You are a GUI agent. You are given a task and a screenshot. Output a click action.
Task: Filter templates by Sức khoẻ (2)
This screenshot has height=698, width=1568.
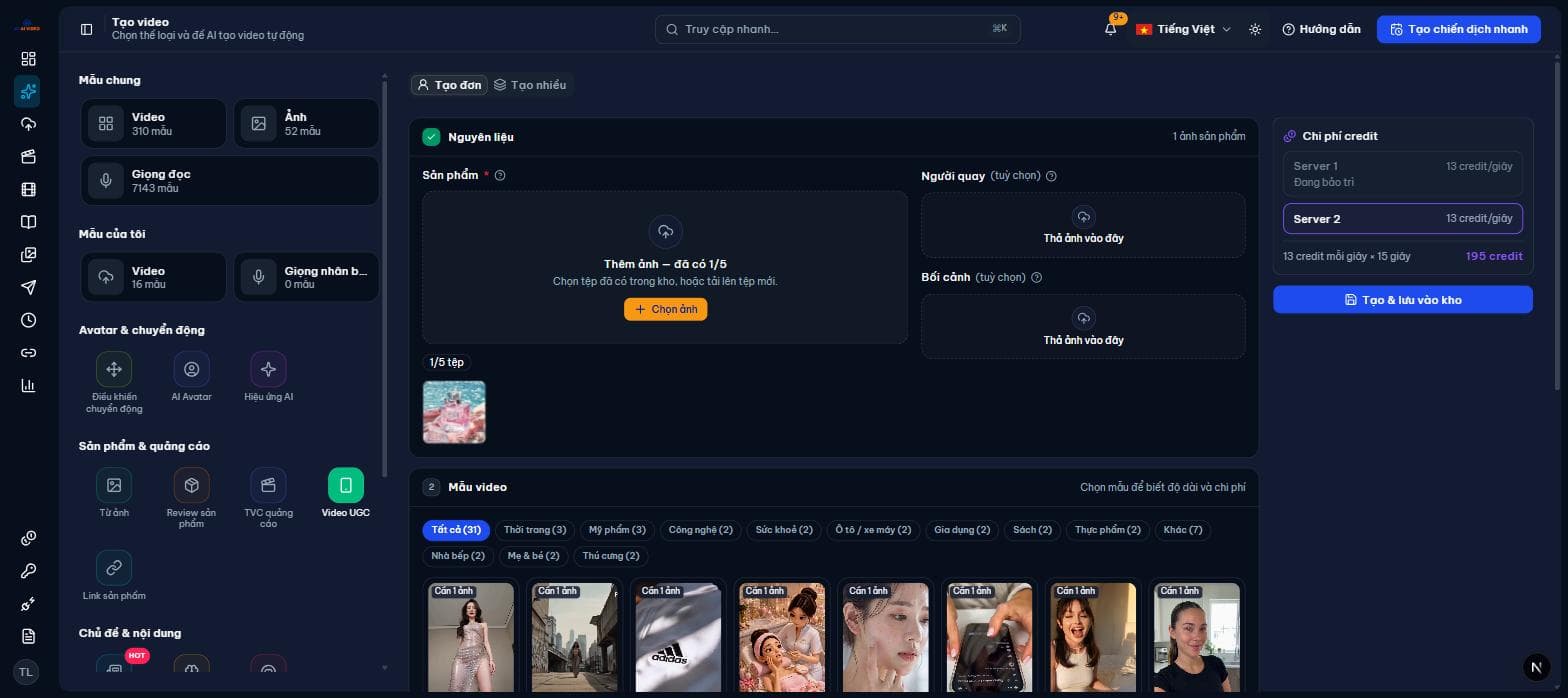point(784,530)
